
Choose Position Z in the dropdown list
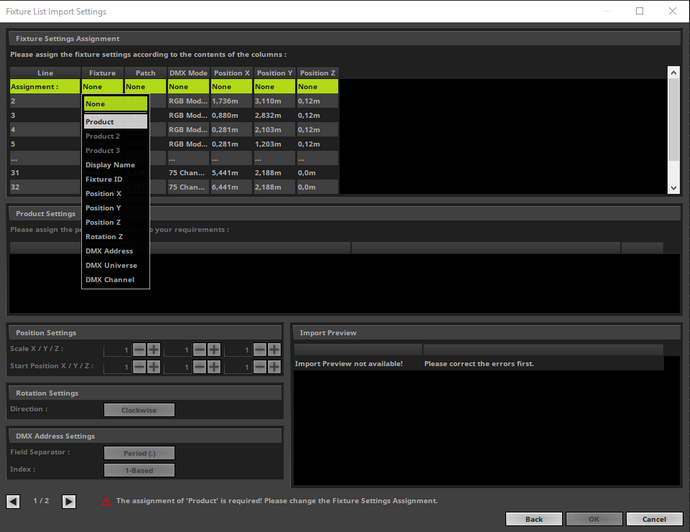(x=116, y=222)
